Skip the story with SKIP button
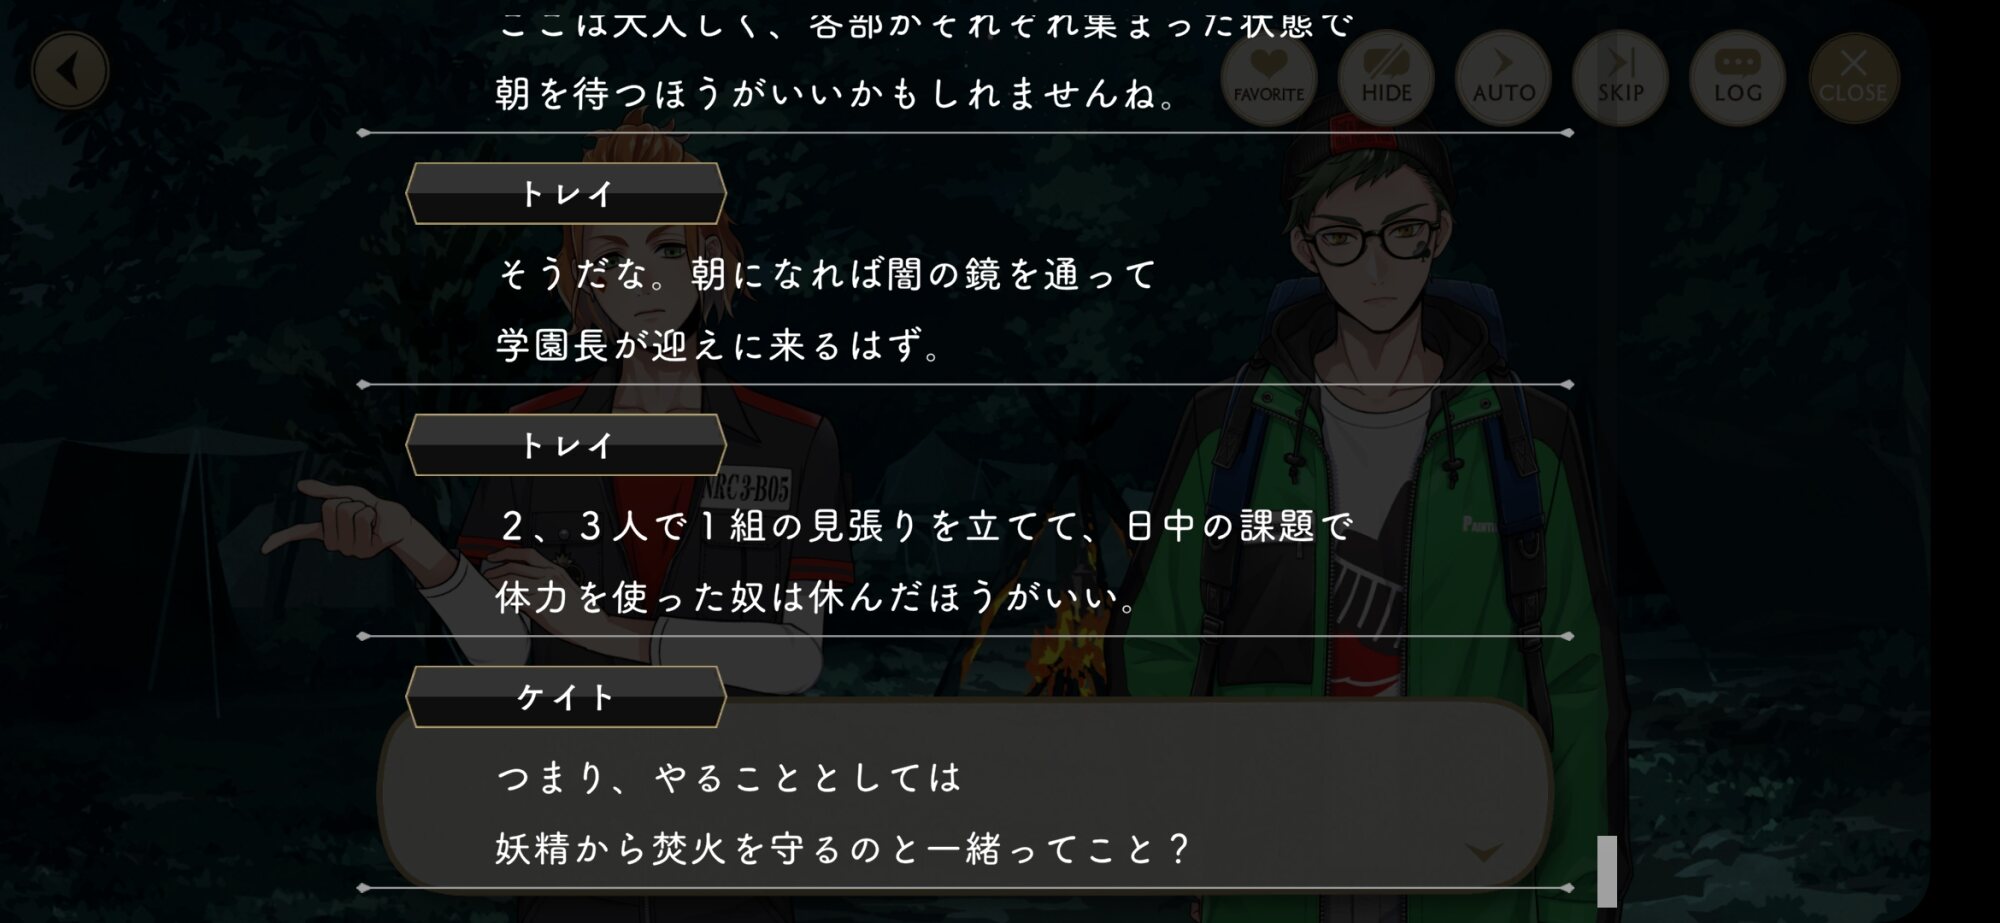Screen dimensions: 2000x923 point(1620,77)
